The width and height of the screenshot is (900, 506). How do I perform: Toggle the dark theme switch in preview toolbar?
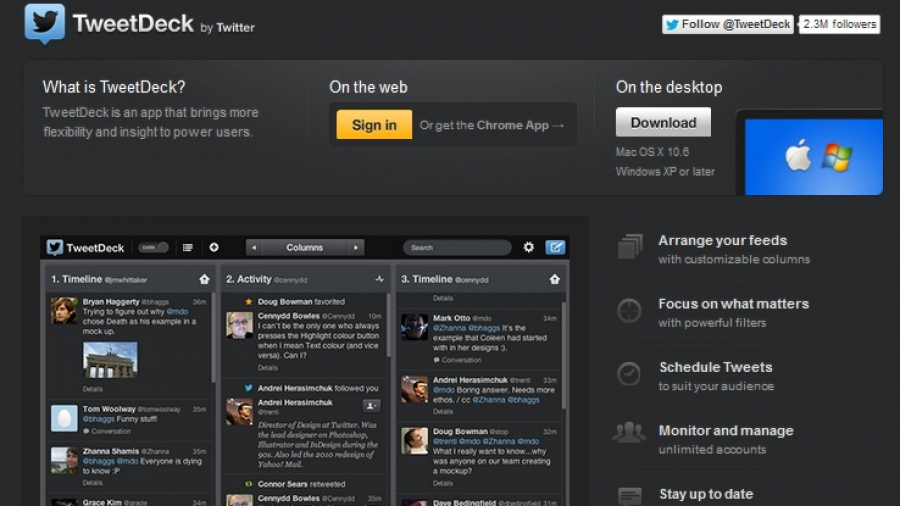coord(153,247)
